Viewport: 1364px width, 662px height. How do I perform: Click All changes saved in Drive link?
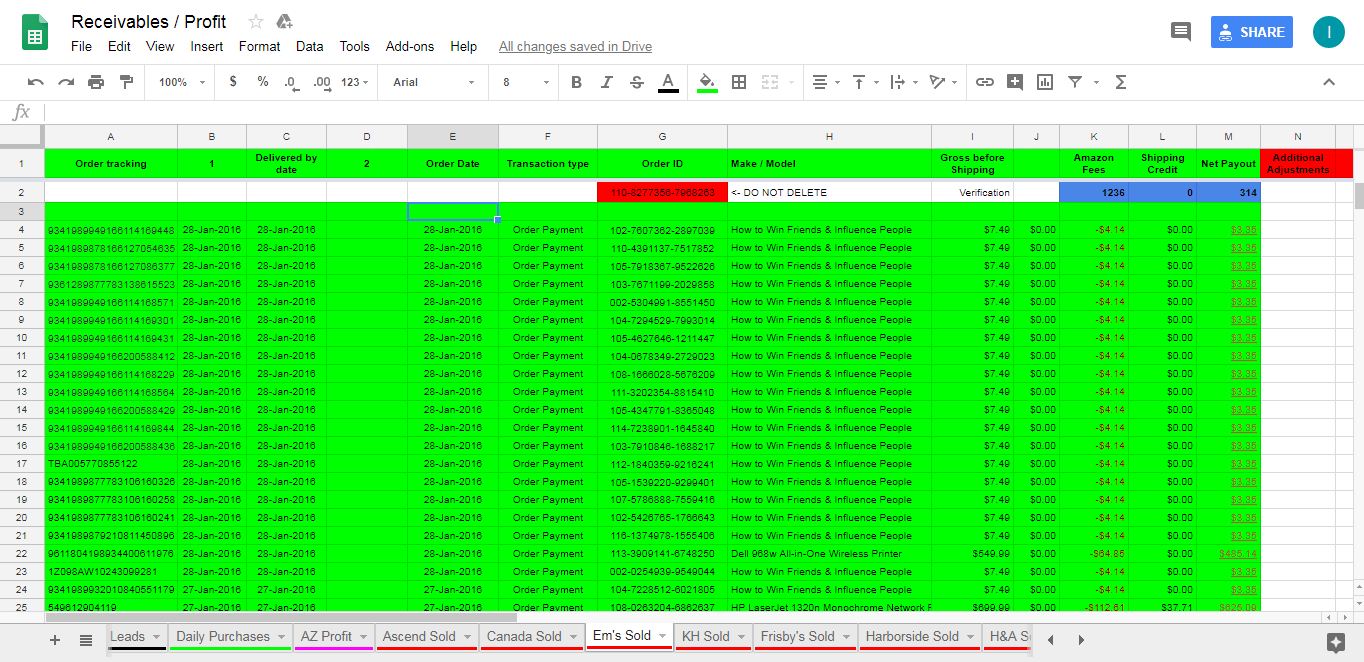click(575, 46)
